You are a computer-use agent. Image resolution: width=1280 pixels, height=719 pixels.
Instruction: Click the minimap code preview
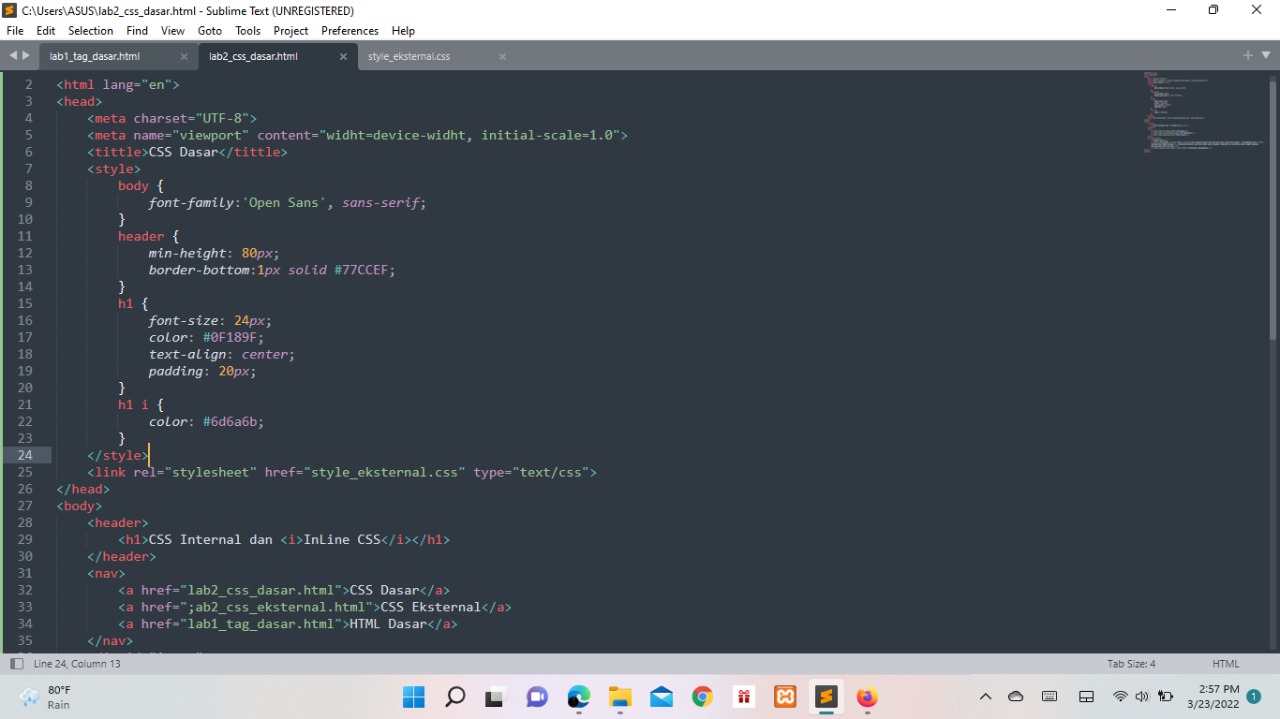pos(1204,112)
